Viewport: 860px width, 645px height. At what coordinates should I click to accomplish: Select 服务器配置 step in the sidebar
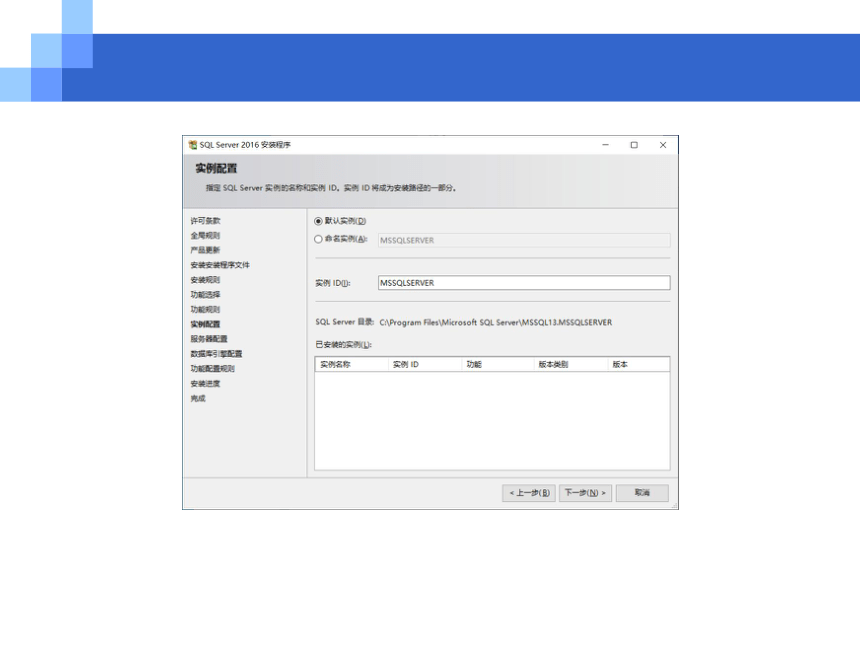tap(209, 339)
